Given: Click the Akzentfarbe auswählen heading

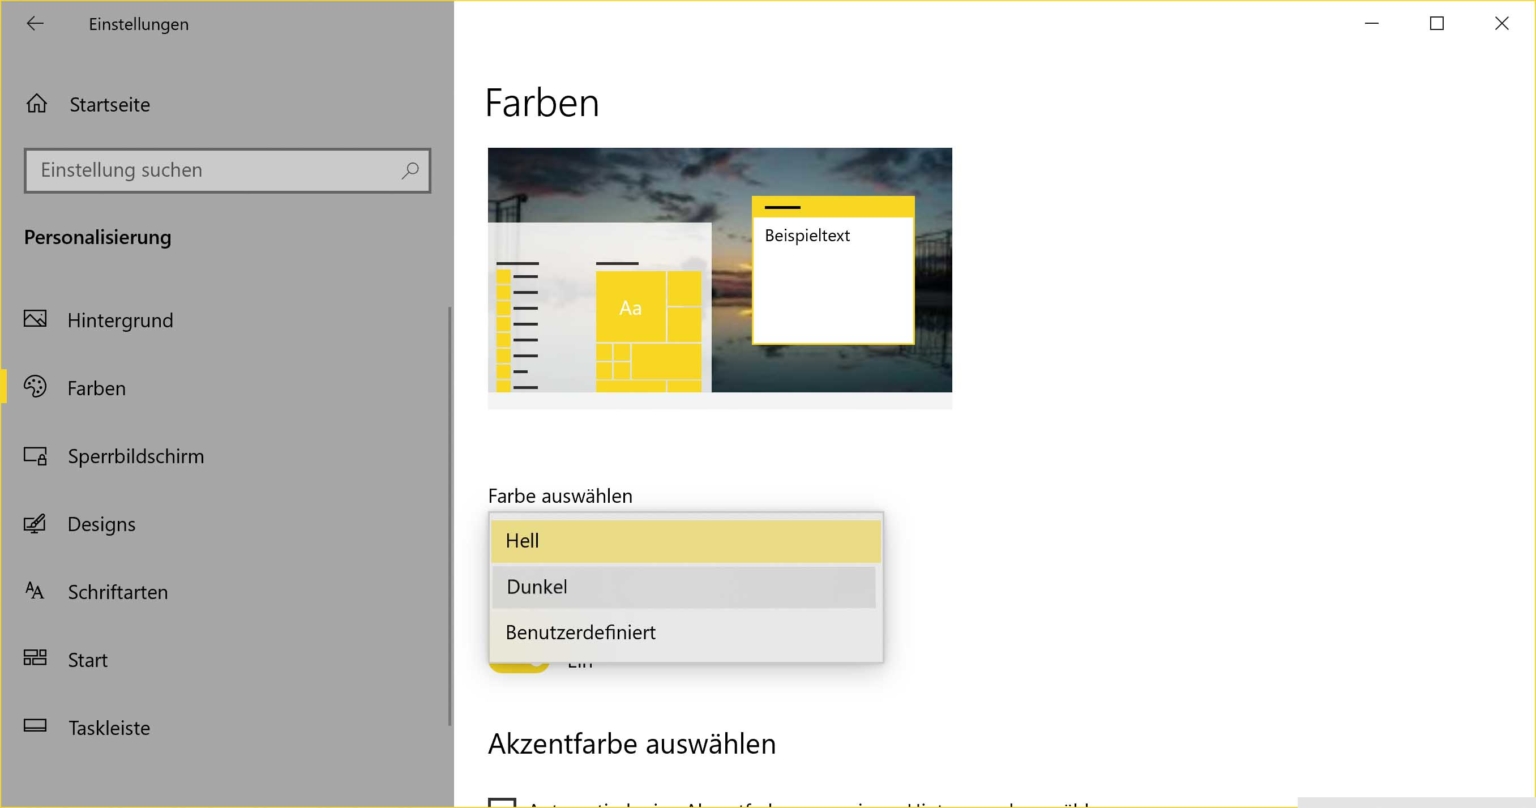Looking at the screenshot, I should click(x=632, y=744).
